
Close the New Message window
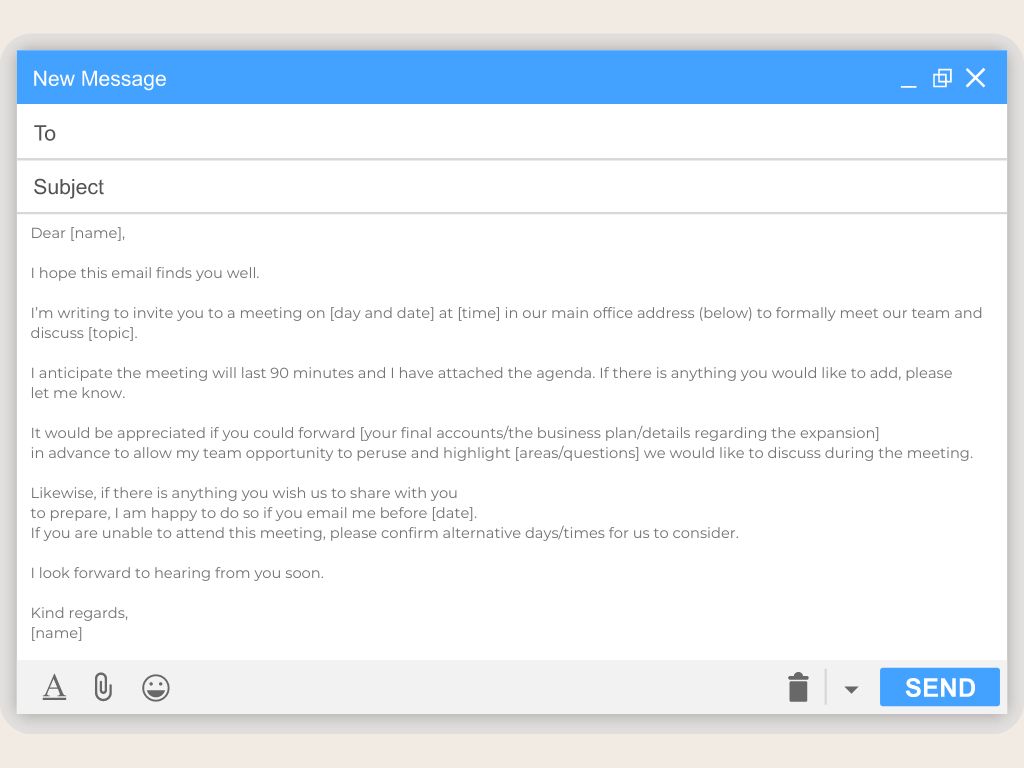[976, 78]
